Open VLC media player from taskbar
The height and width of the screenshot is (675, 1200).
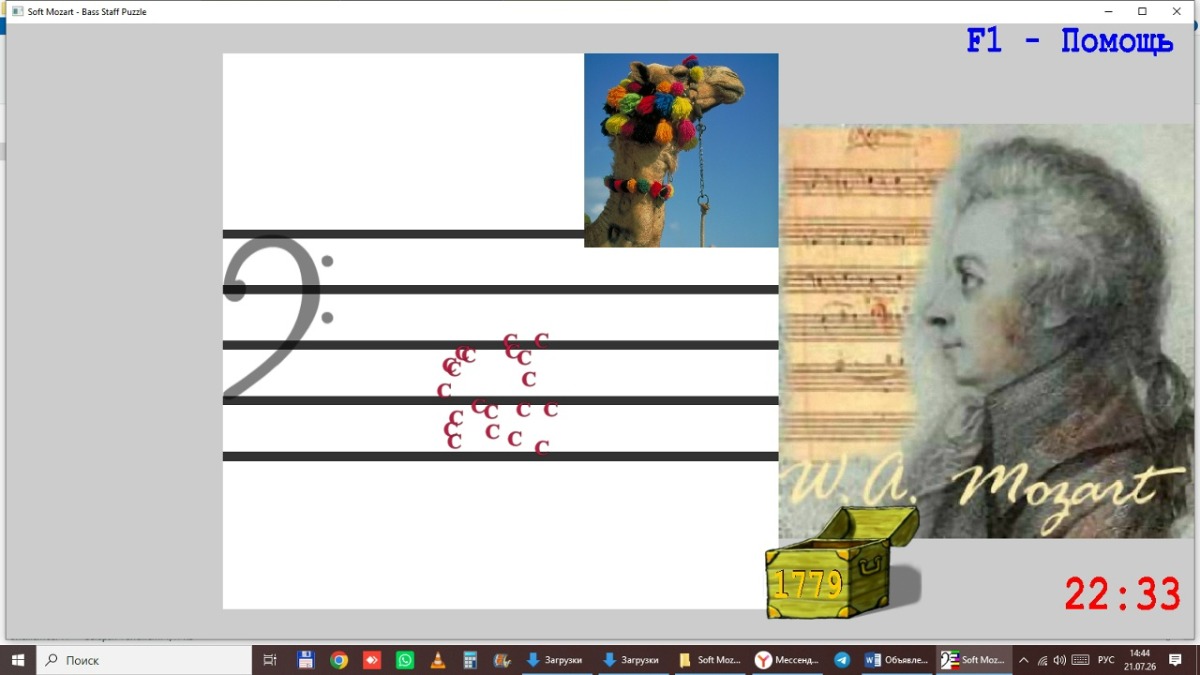click(x=438, y=660)
